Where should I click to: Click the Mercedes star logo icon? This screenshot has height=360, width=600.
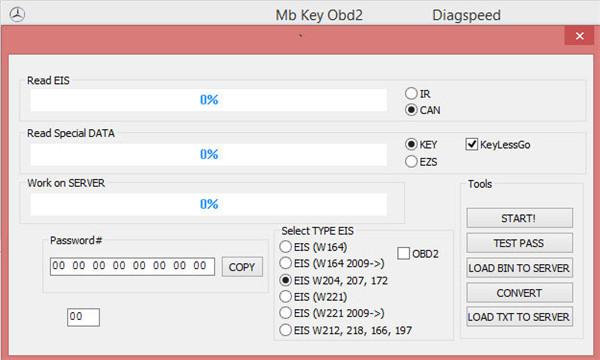coord(17,15)
